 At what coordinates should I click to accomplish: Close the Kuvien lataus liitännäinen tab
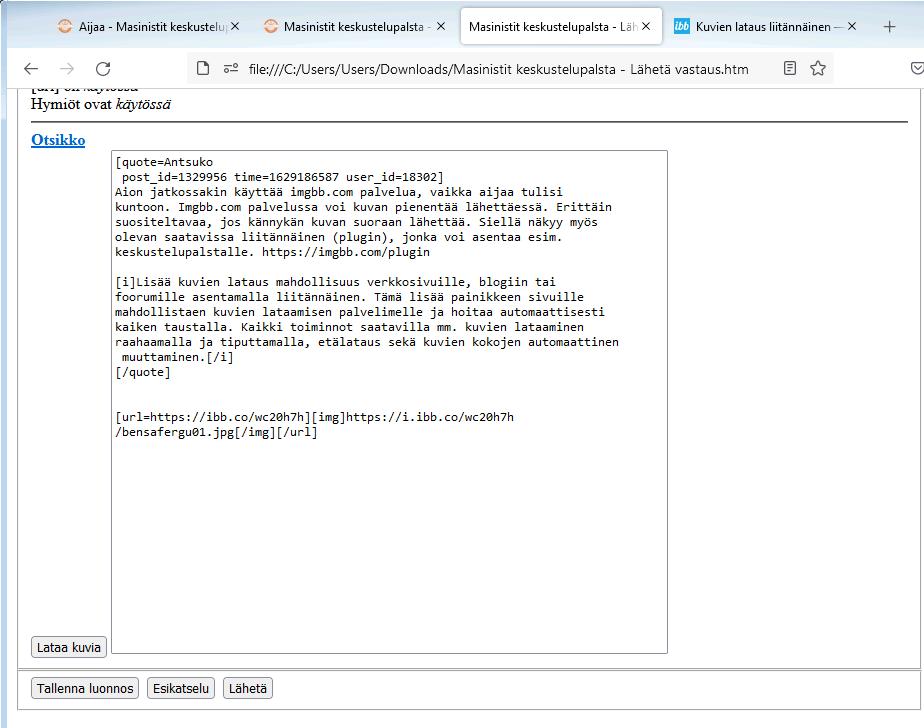852,27
